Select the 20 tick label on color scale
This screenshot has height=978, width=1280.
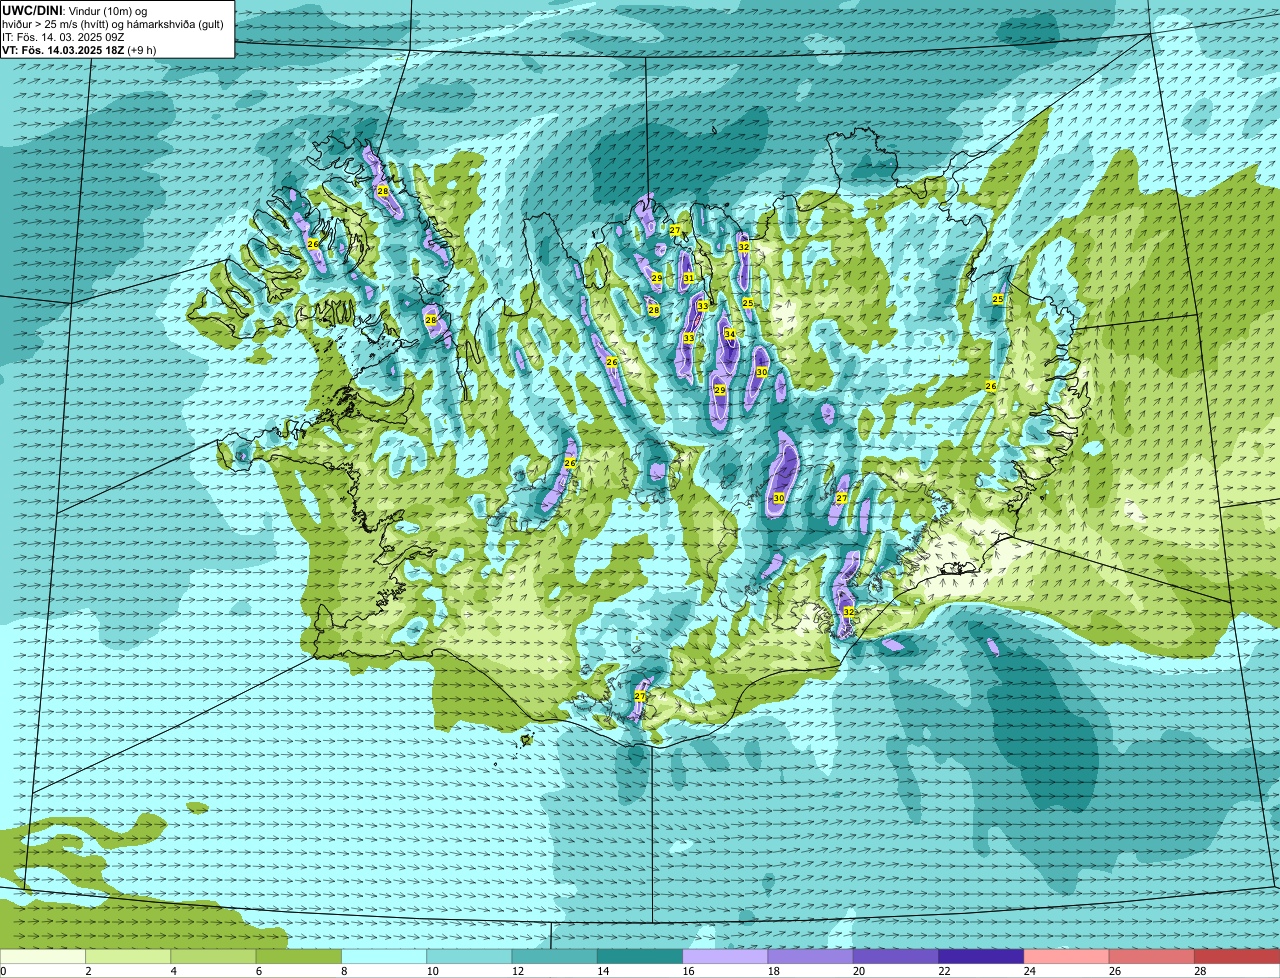[859, 971]
